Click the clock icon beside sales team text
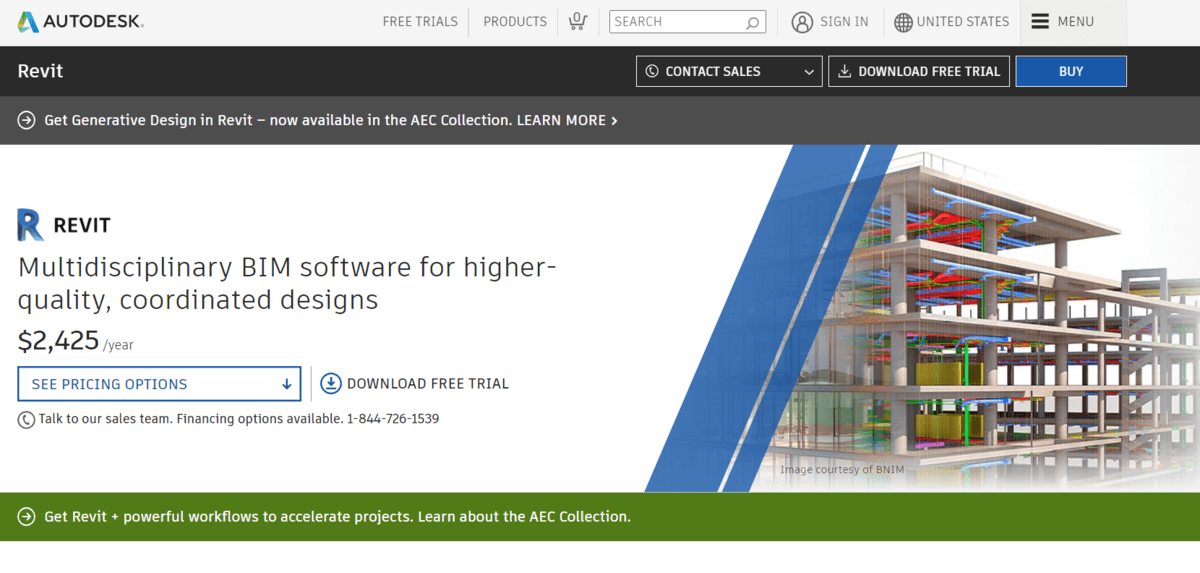The width and height of the screenshot is (1200, 573). pyautogui.click(x=26, y=420)
